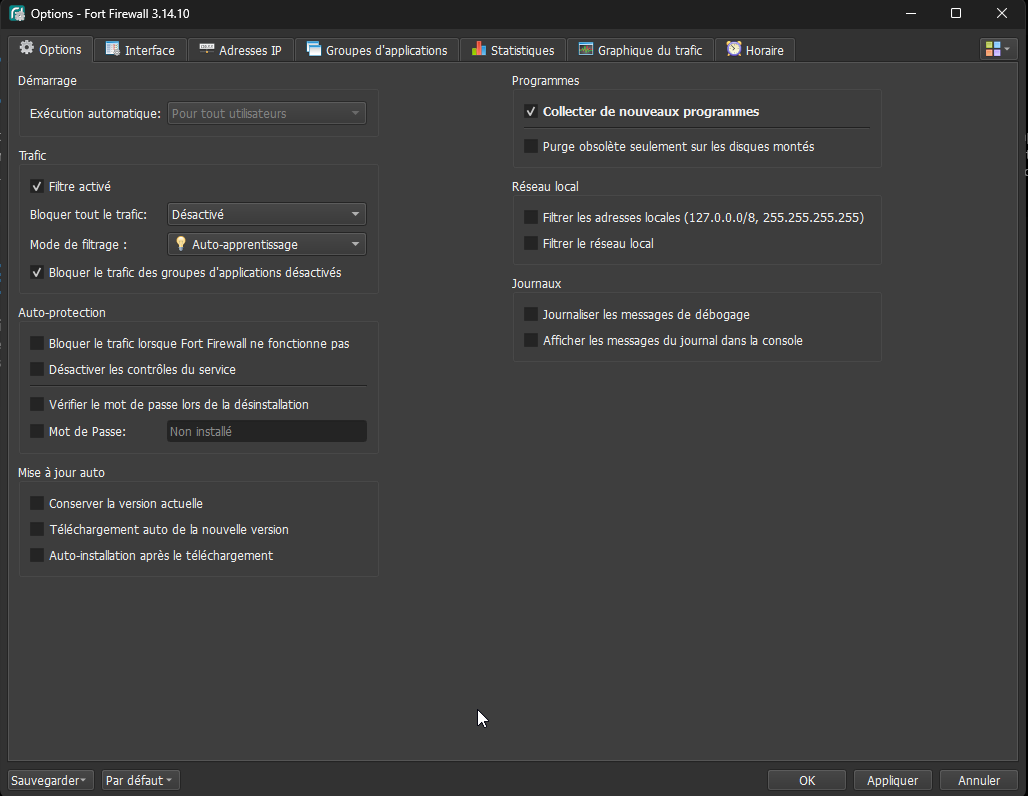The image size is (1028, 796).
Task: Click the Statistiques bar chart icon
Action: 479,50
